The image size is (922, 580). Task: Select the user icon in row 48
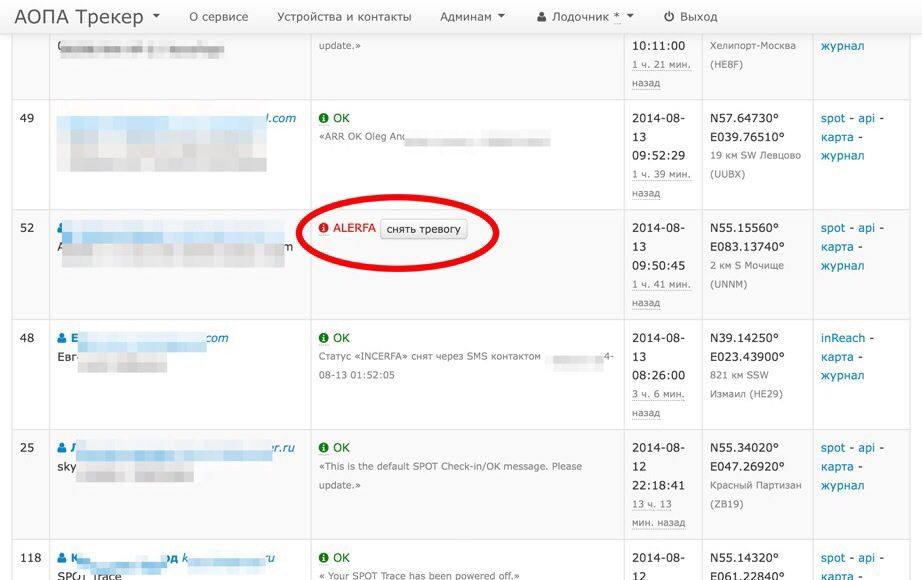pyautogui.click(x=62, y=338)
